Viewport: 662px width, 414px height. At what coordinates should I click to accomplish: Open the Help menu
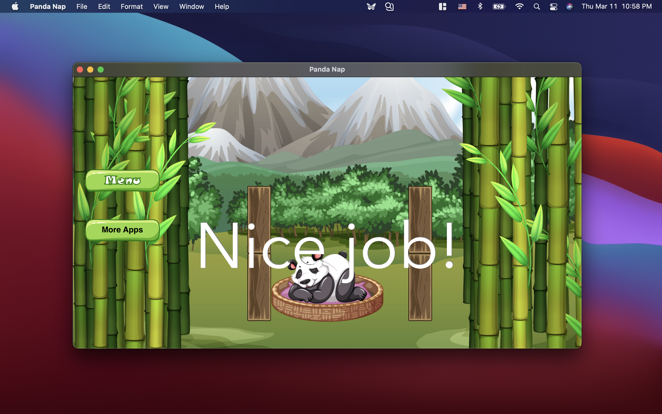pos(221,7)
